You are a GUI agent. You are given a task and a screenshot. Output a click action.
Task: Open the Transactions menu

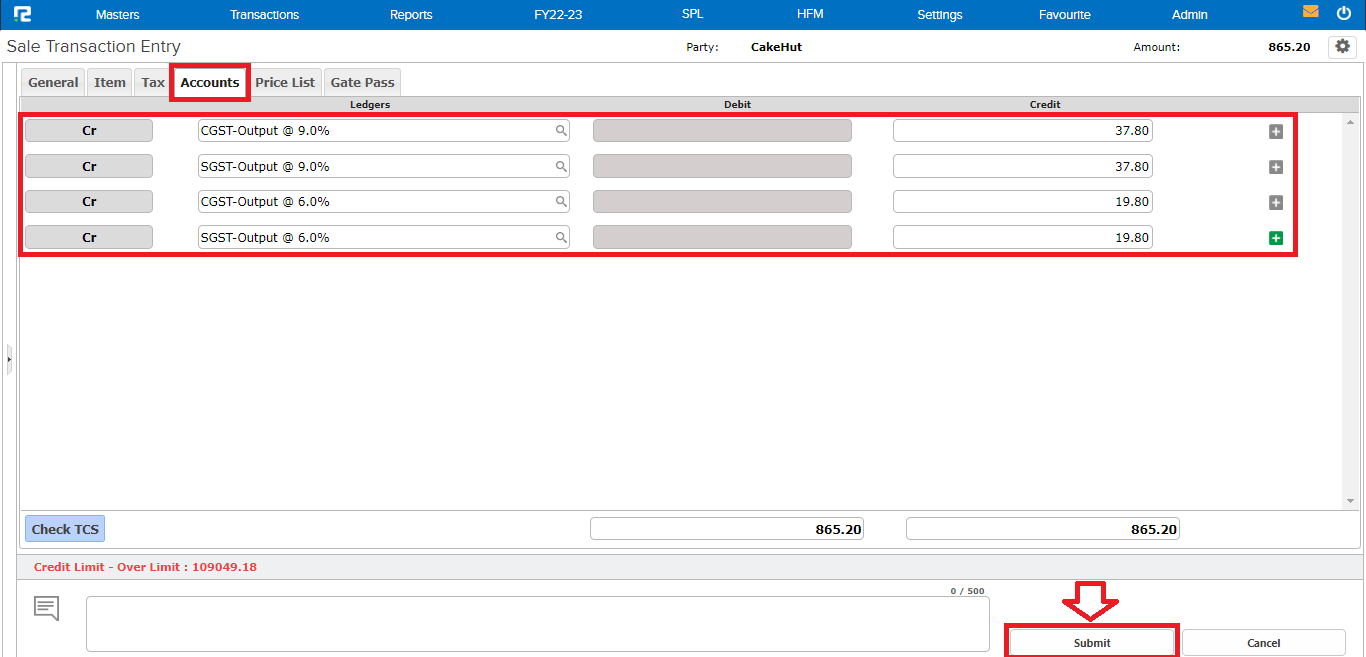tap(264, 14)
